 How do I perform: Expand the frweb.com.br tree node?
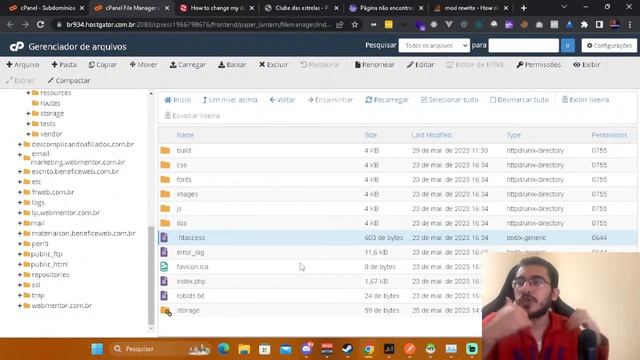click(x=20, y=192)
